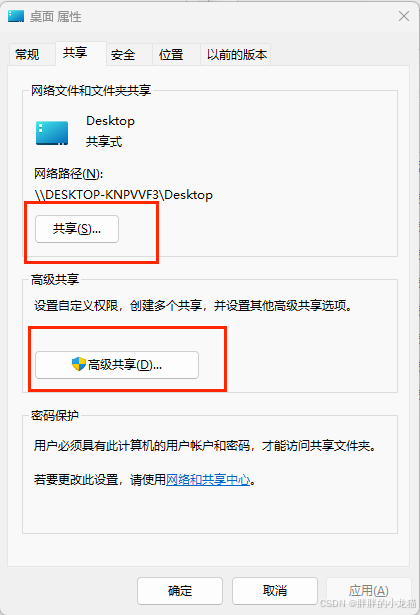Viewport: 420px width, 615px height.
Task: Confirm with the 确定 button
Action: coord(180,591)
